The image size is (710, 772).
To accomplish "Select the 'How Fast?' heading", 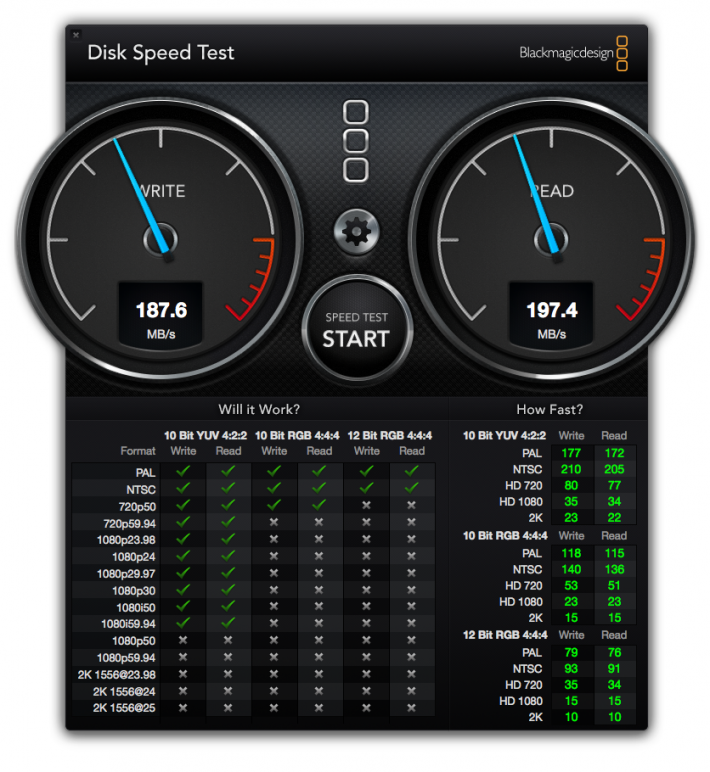I will (x=549, y=409).
